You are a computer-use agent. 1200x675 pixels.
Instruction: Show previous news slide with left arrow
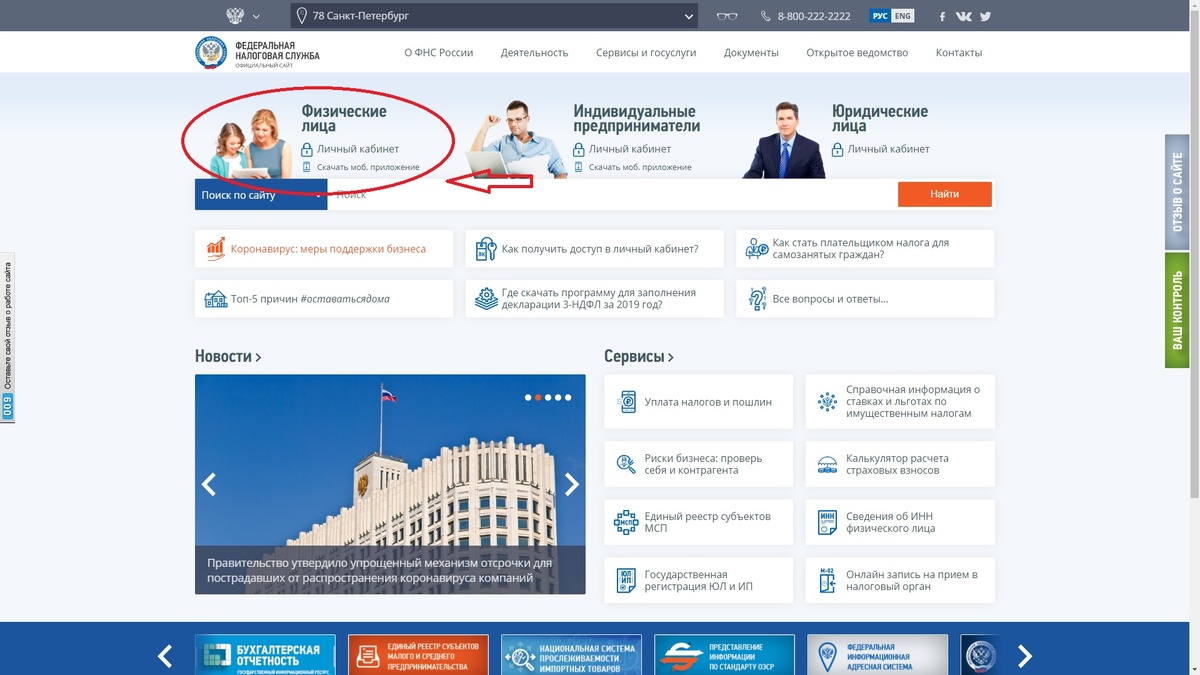[x=209, y=485]
